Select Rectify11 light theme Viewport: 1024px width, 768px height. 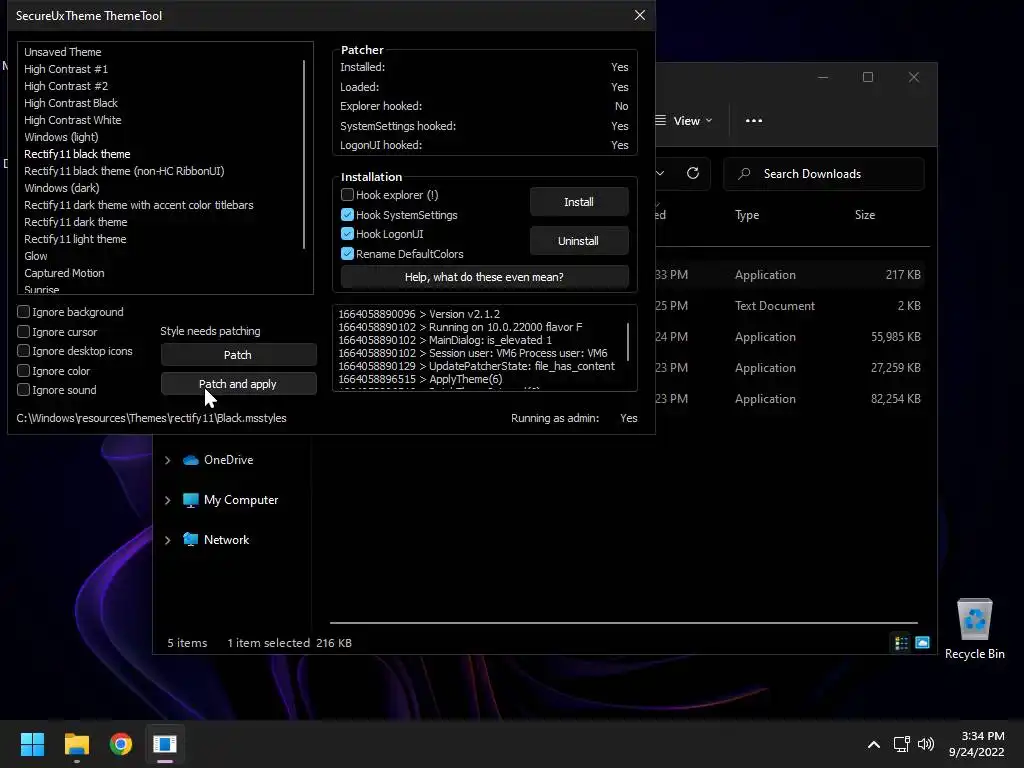[x=75, y=239]
